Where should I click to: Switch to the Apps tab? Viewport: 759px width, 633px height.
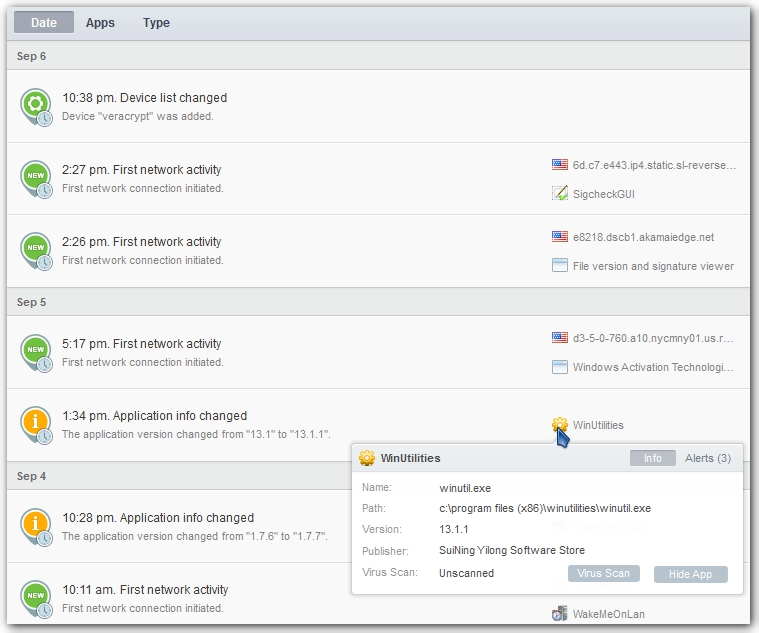pyautogui.click(x=100, y=22)
